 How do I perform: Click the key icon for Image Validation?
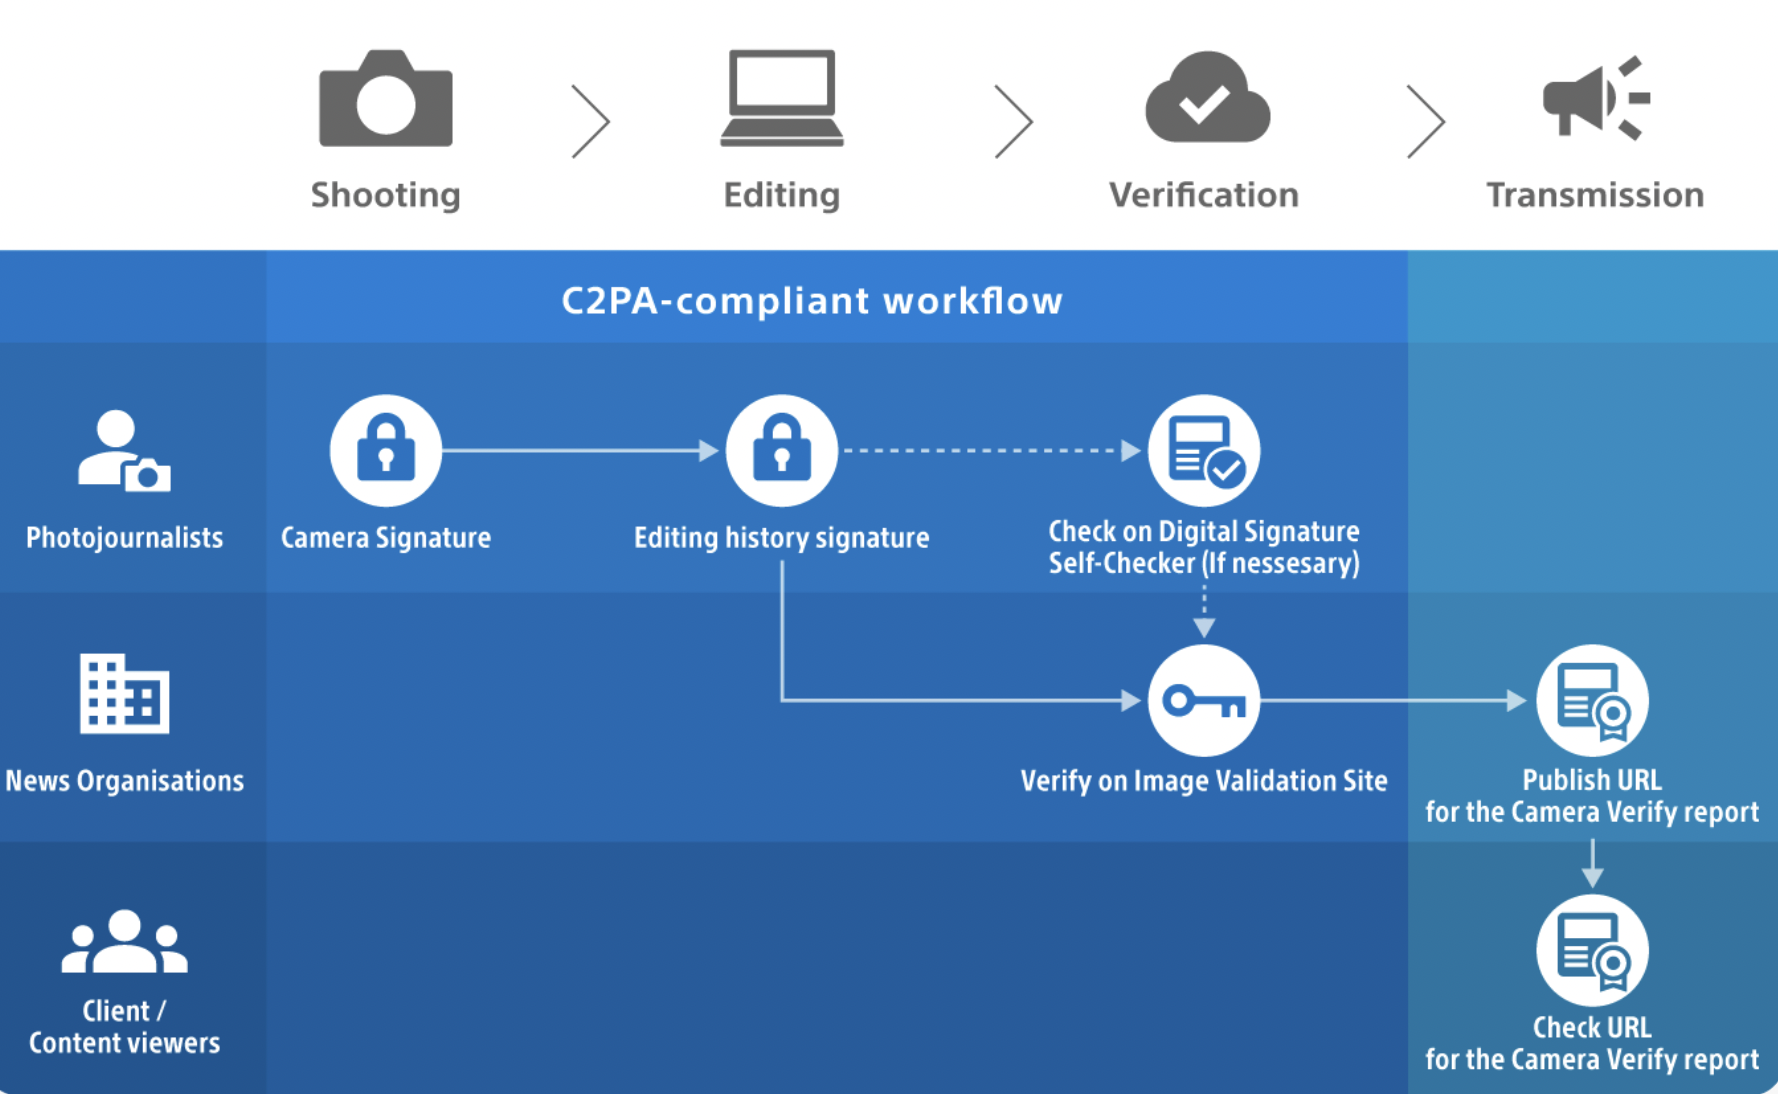pyautogui.click(x=1204, y=700)
